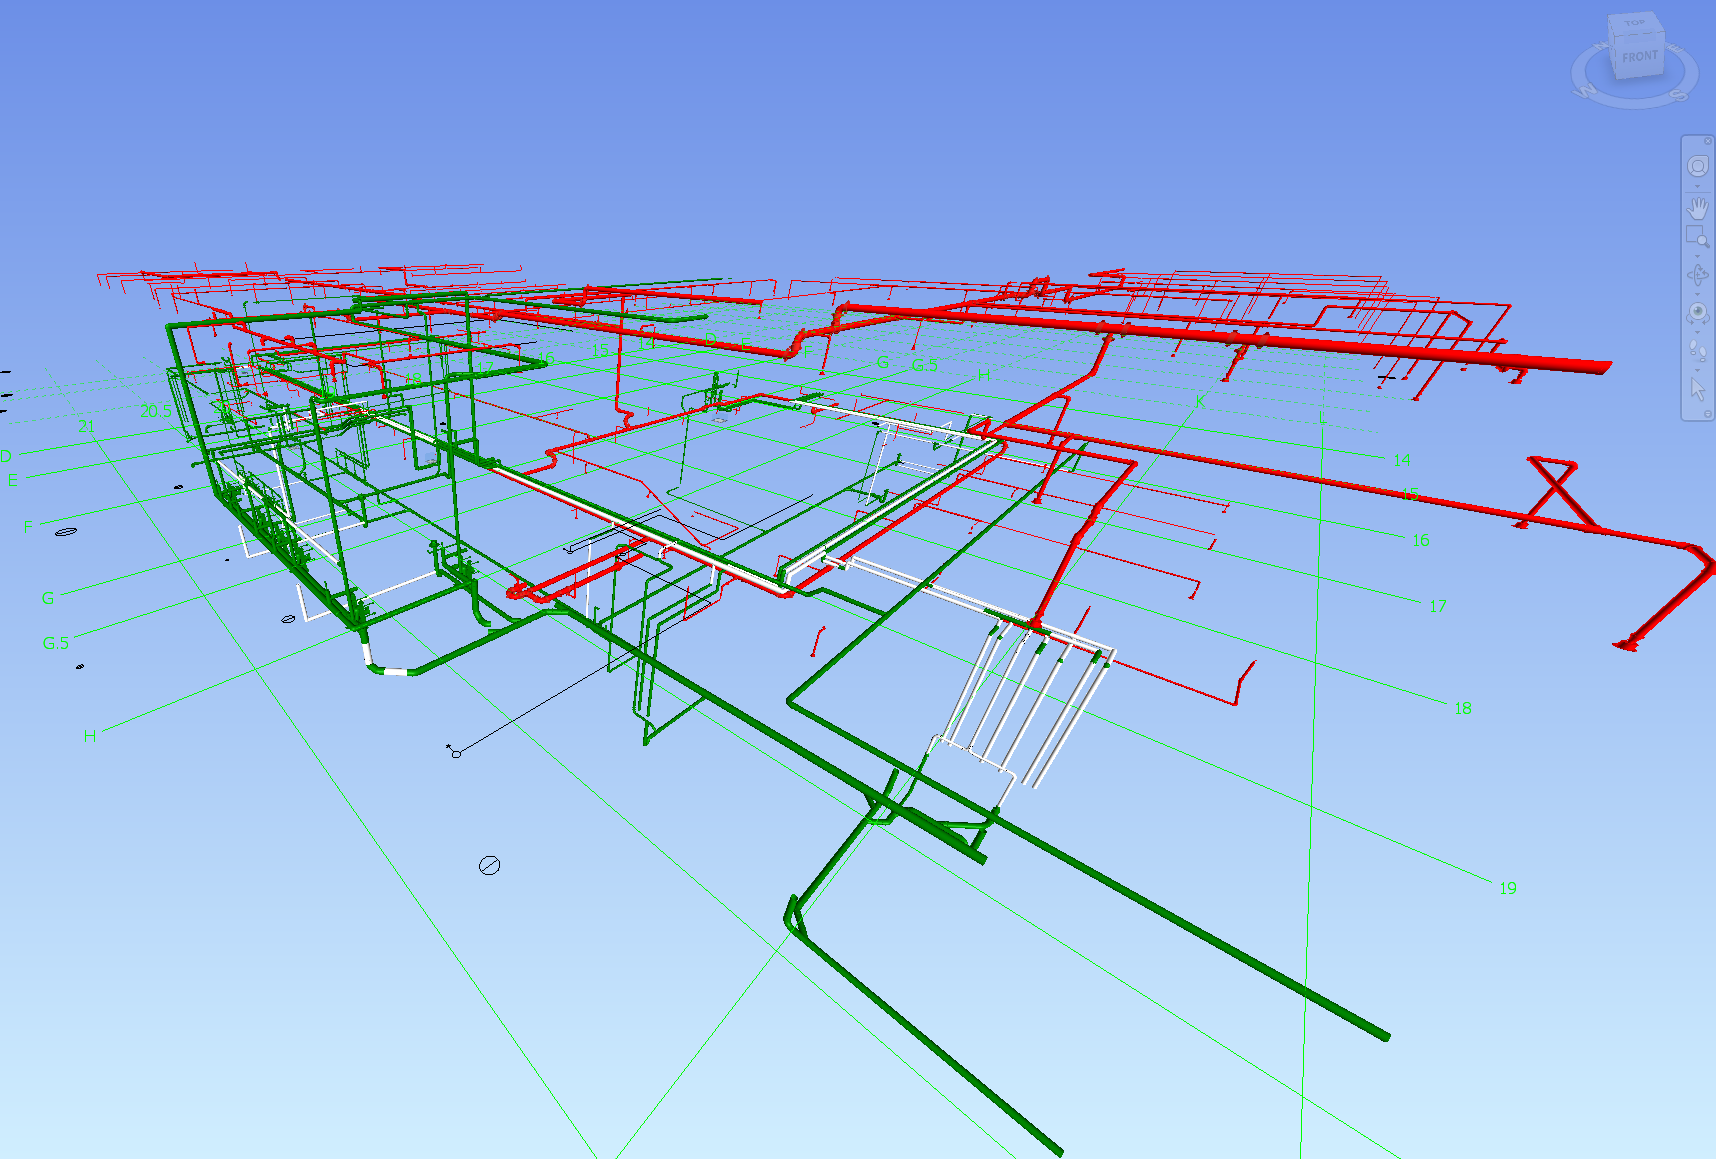Expand the Look Around options arrow
Viewport: 1716px width, 1159px height.
pos(1698,330)
